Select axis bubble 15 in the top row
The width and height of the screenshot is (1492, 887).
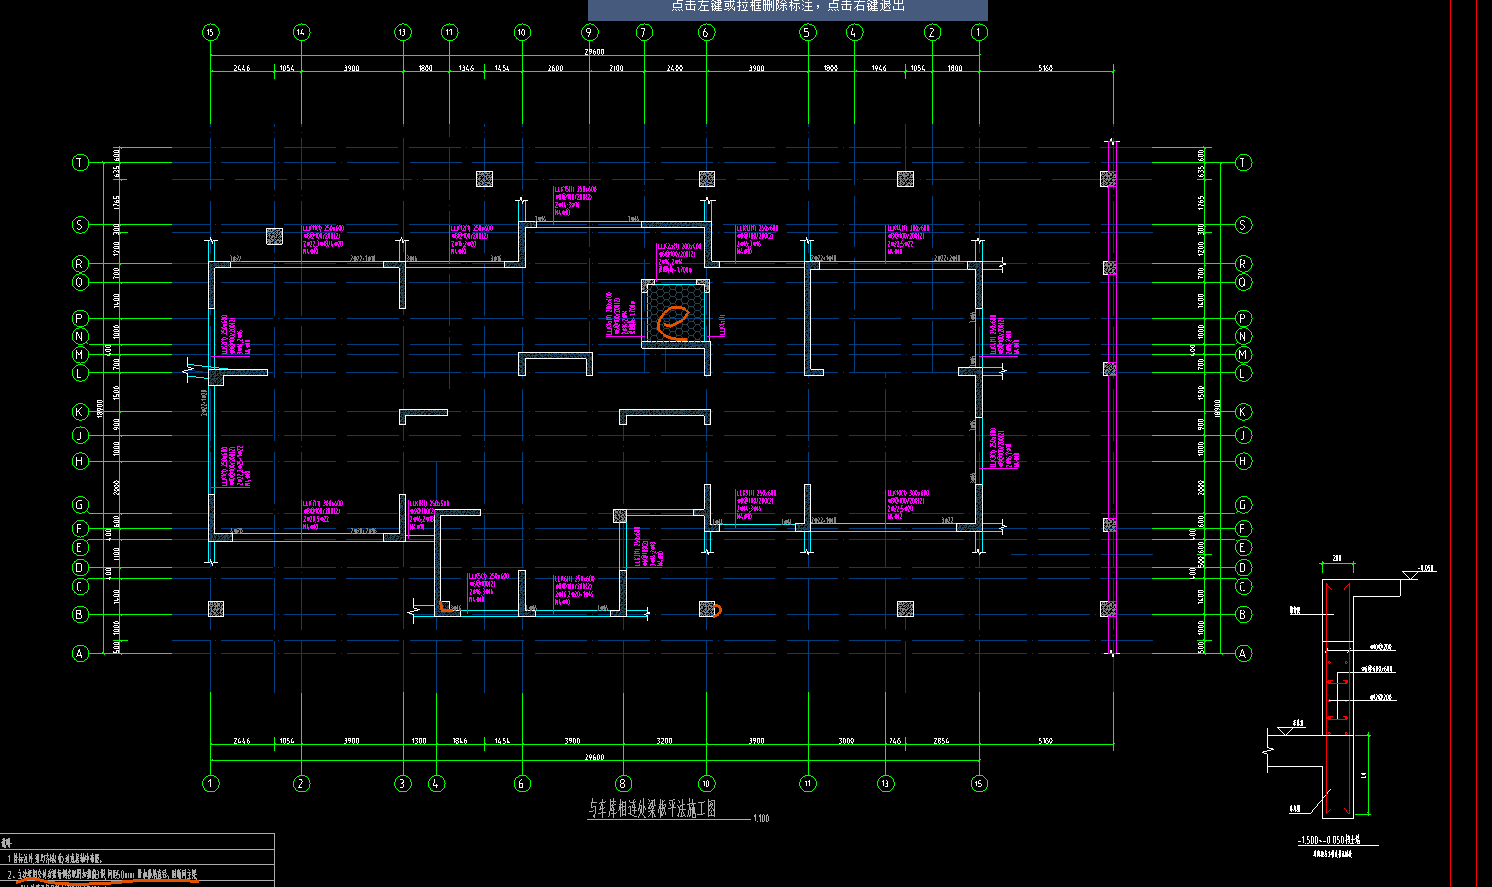[210, 32]
